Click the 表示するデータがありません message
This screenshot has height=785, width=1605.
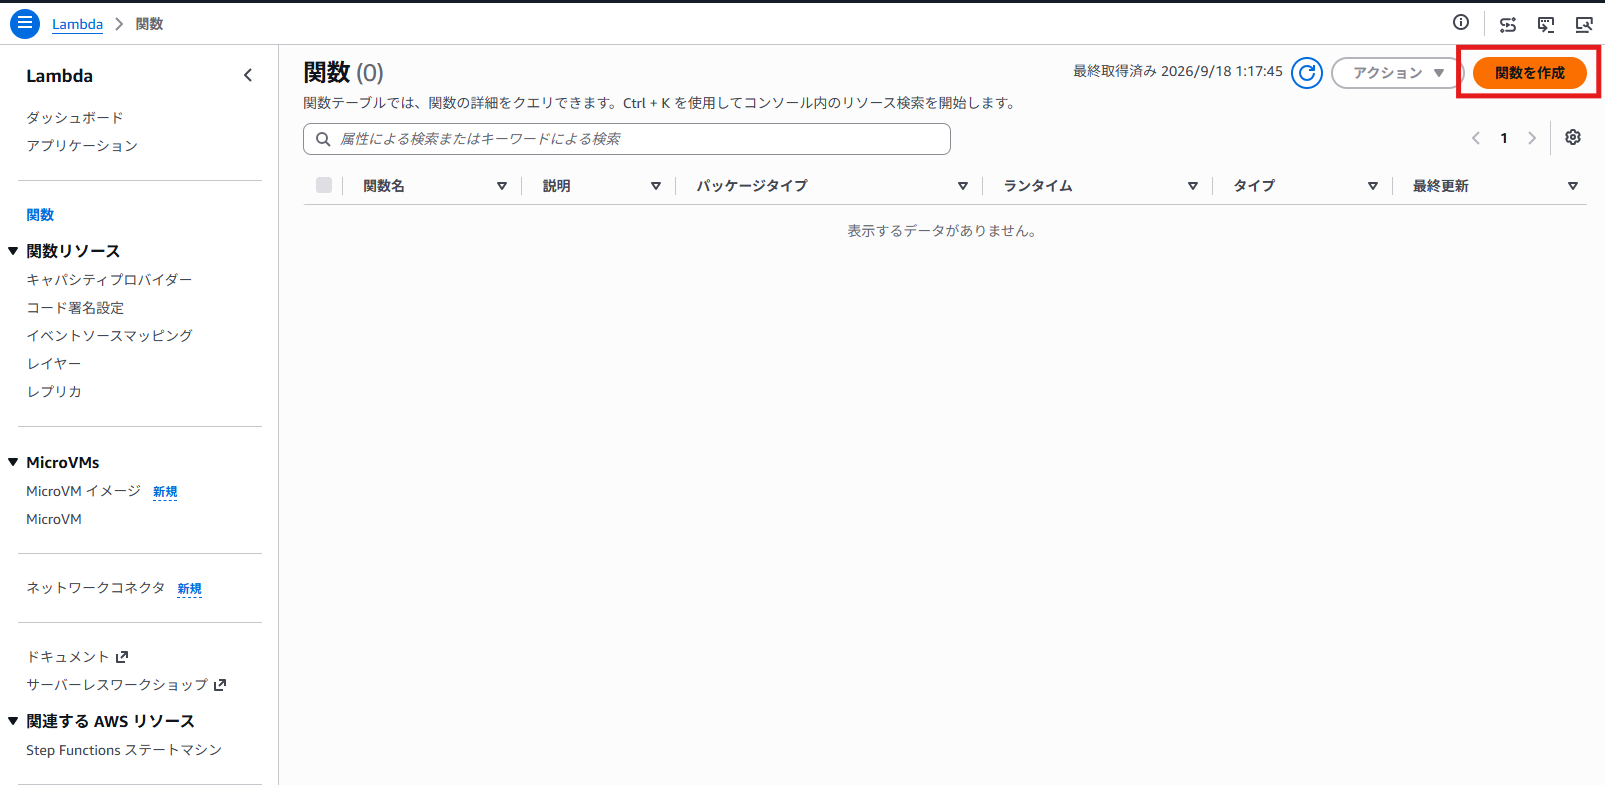[944, 231]
